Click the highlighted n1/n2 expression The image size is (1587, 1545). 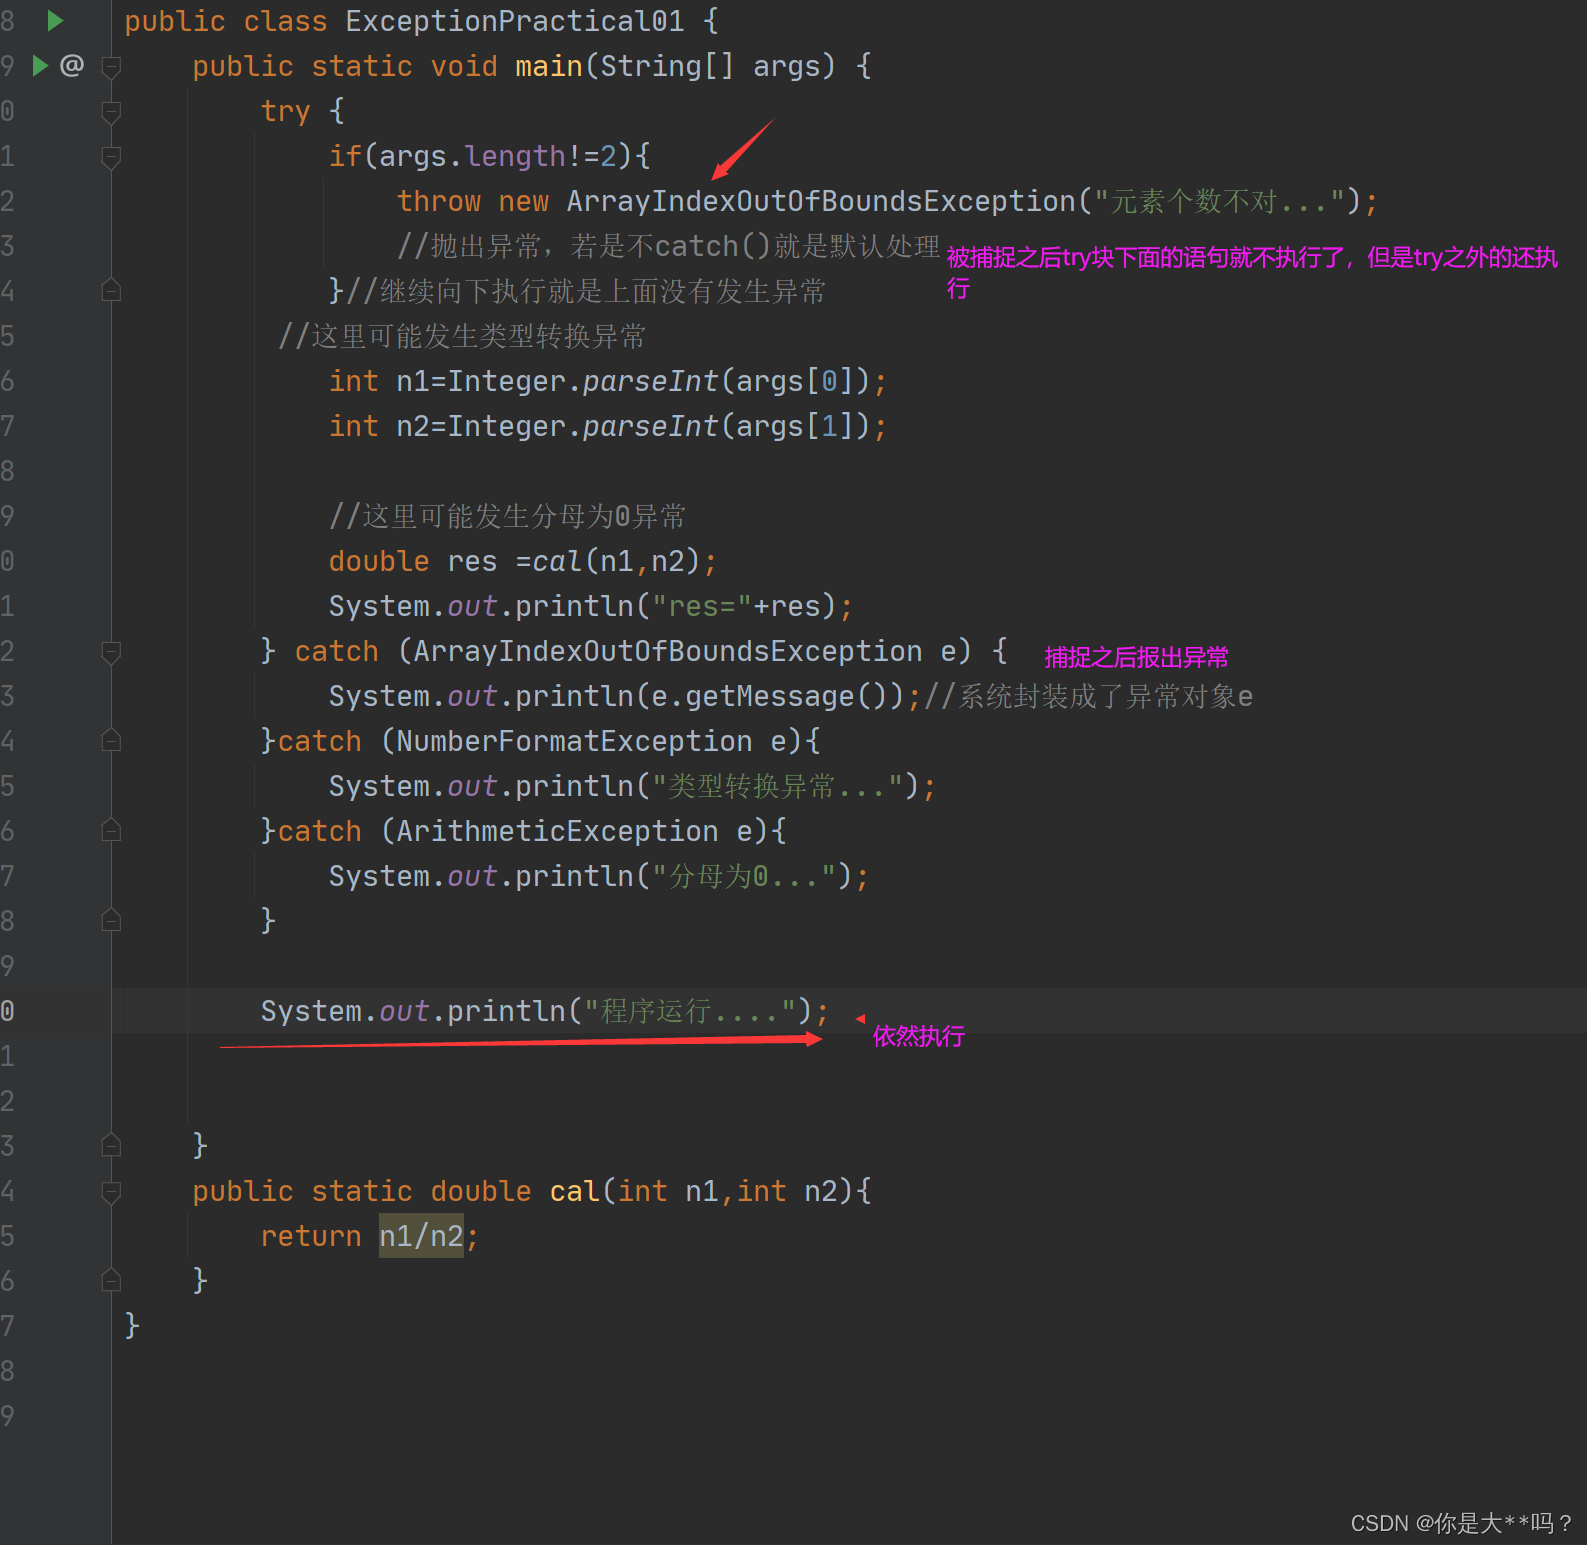coord(421,1236)
